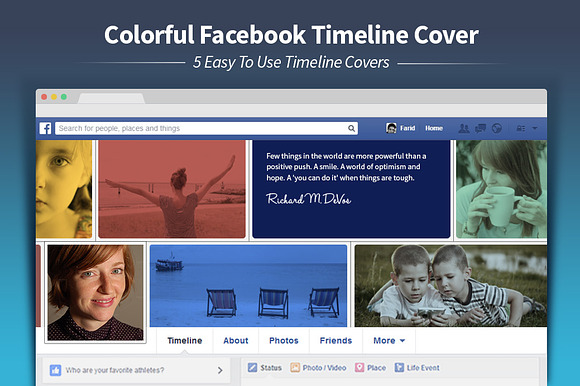Open the notifications globe icon
This screenshot has width=580, height=386.
(497, 128)
